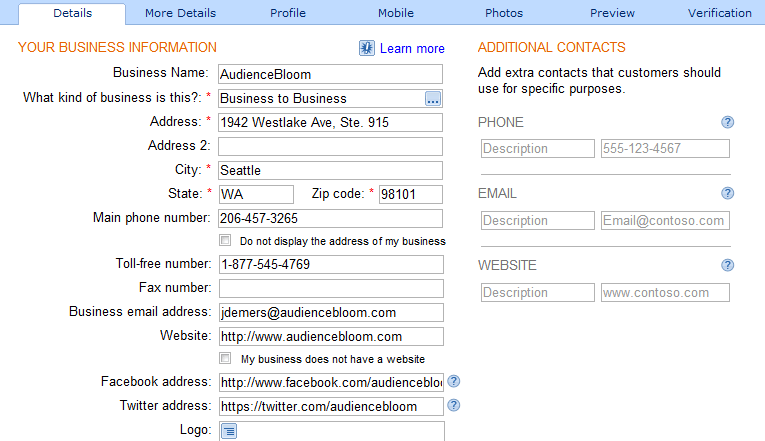Check 'My business does not have a website'
The height and width of the screenshot is (441, 765).
pos(225,358)
